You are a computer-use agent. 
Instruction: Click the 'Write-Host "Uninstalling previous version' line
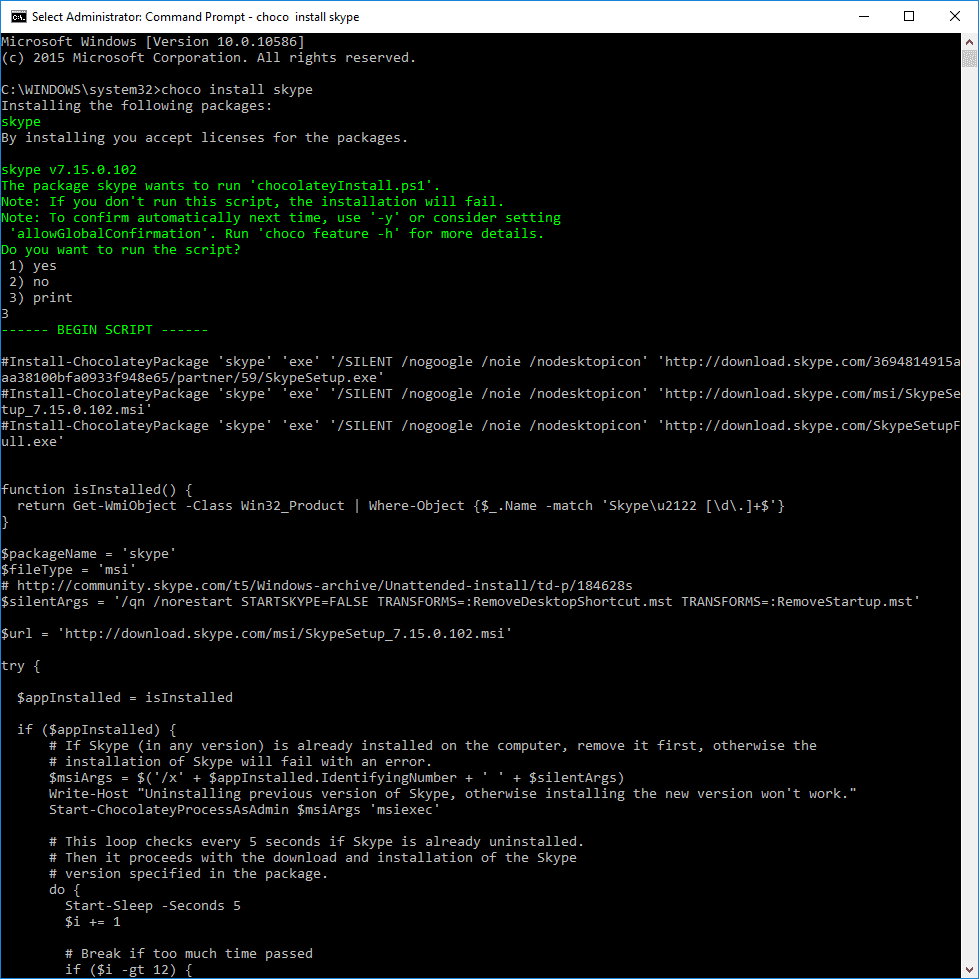pyautogui.click(x=453, y=794)
